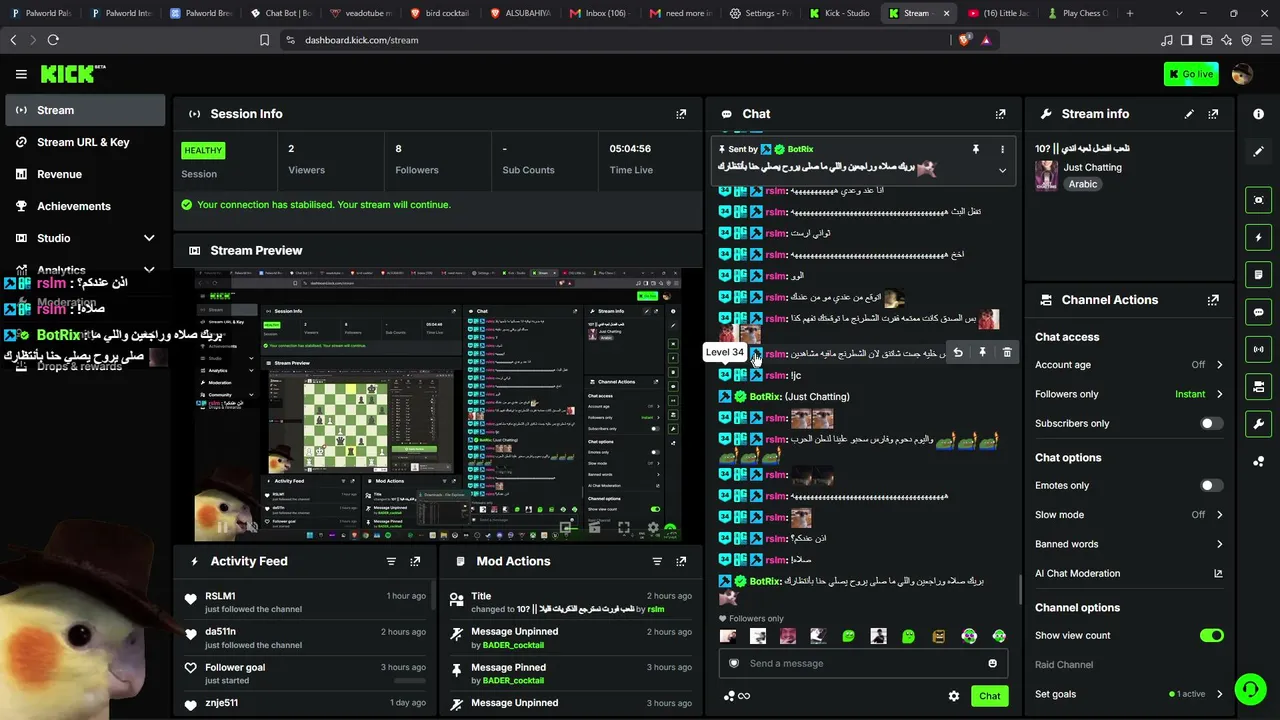Screen dimensions: 1280x720
Task: Open Slow mode options
Action: pos(1129,515)
